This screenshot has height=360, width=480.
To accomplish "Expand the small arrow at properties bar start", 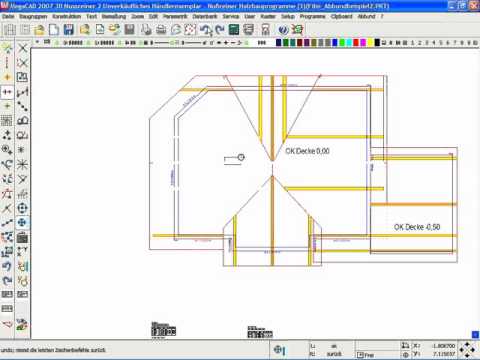I will (37, 42).
